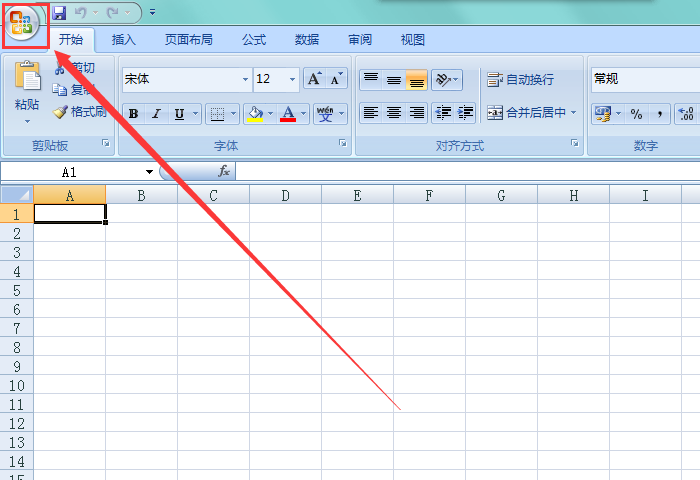This screenshot has height=480, width=700.
Task: Expand borders dropdown arrow
Action: 233,114
